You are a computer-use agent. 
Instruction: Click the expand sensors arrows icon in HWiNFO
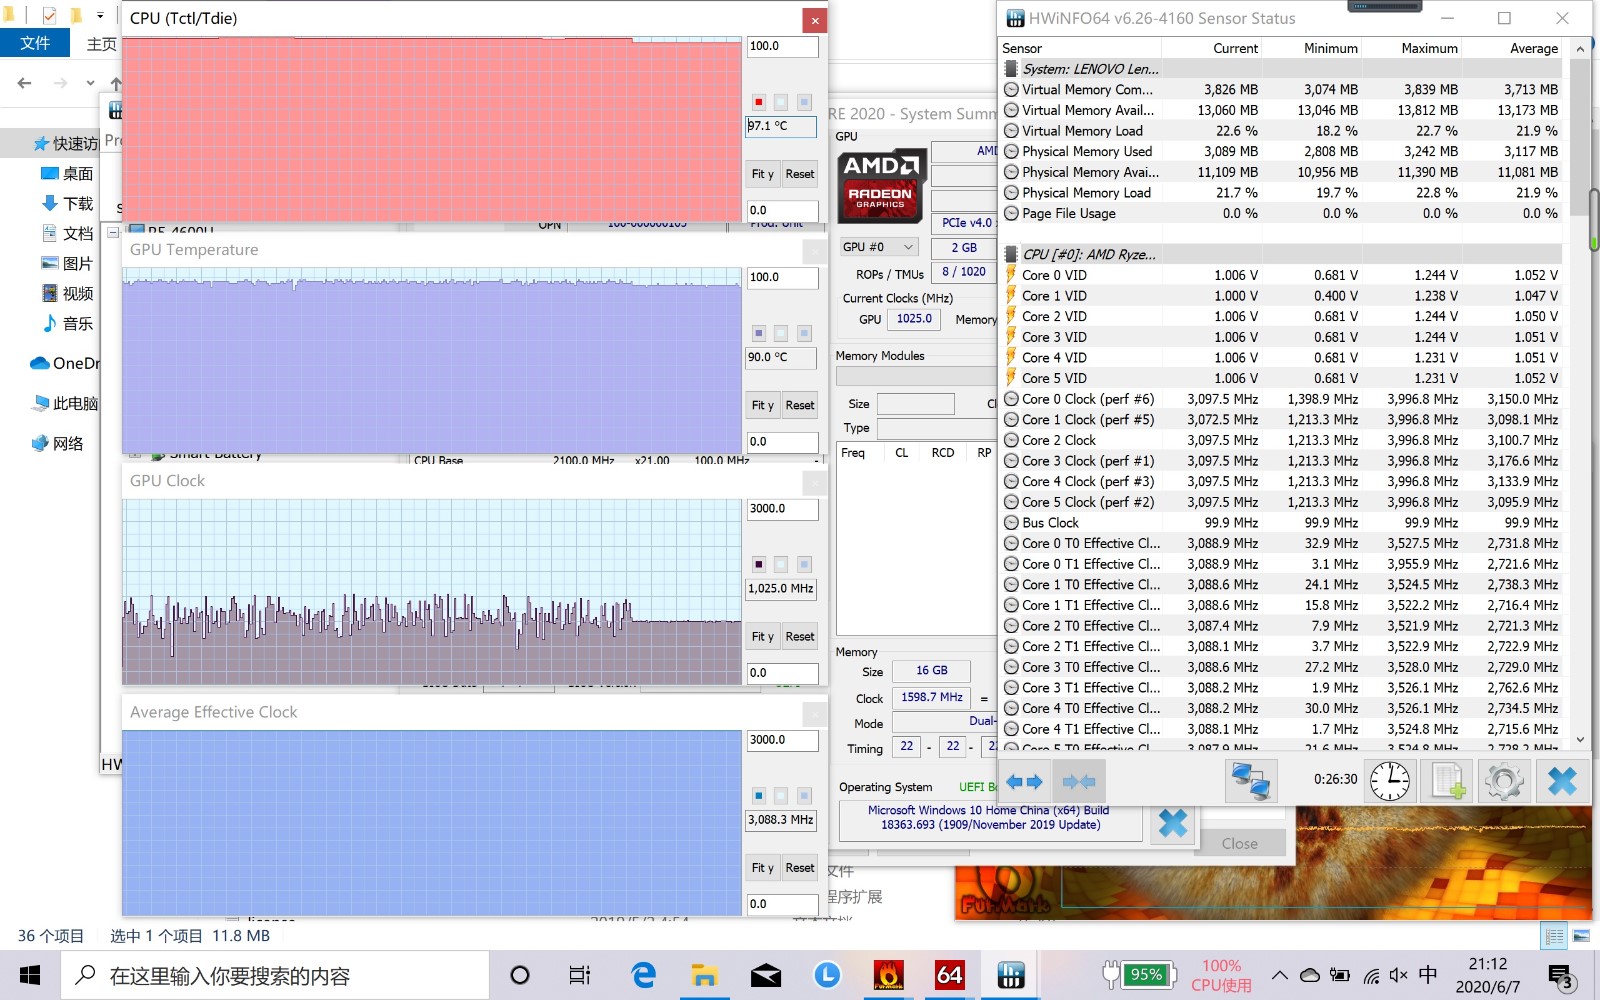1024,781
